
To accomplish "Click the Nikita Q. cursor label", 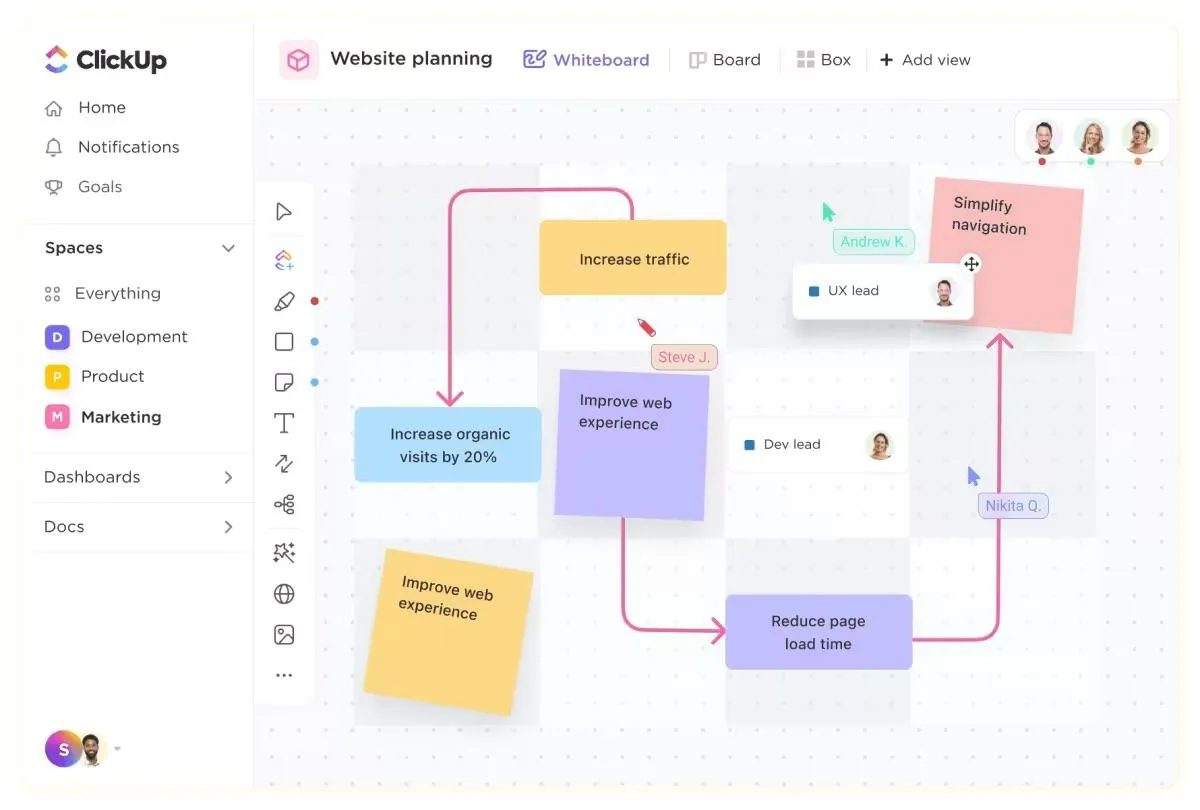I will coord(1013,505).
